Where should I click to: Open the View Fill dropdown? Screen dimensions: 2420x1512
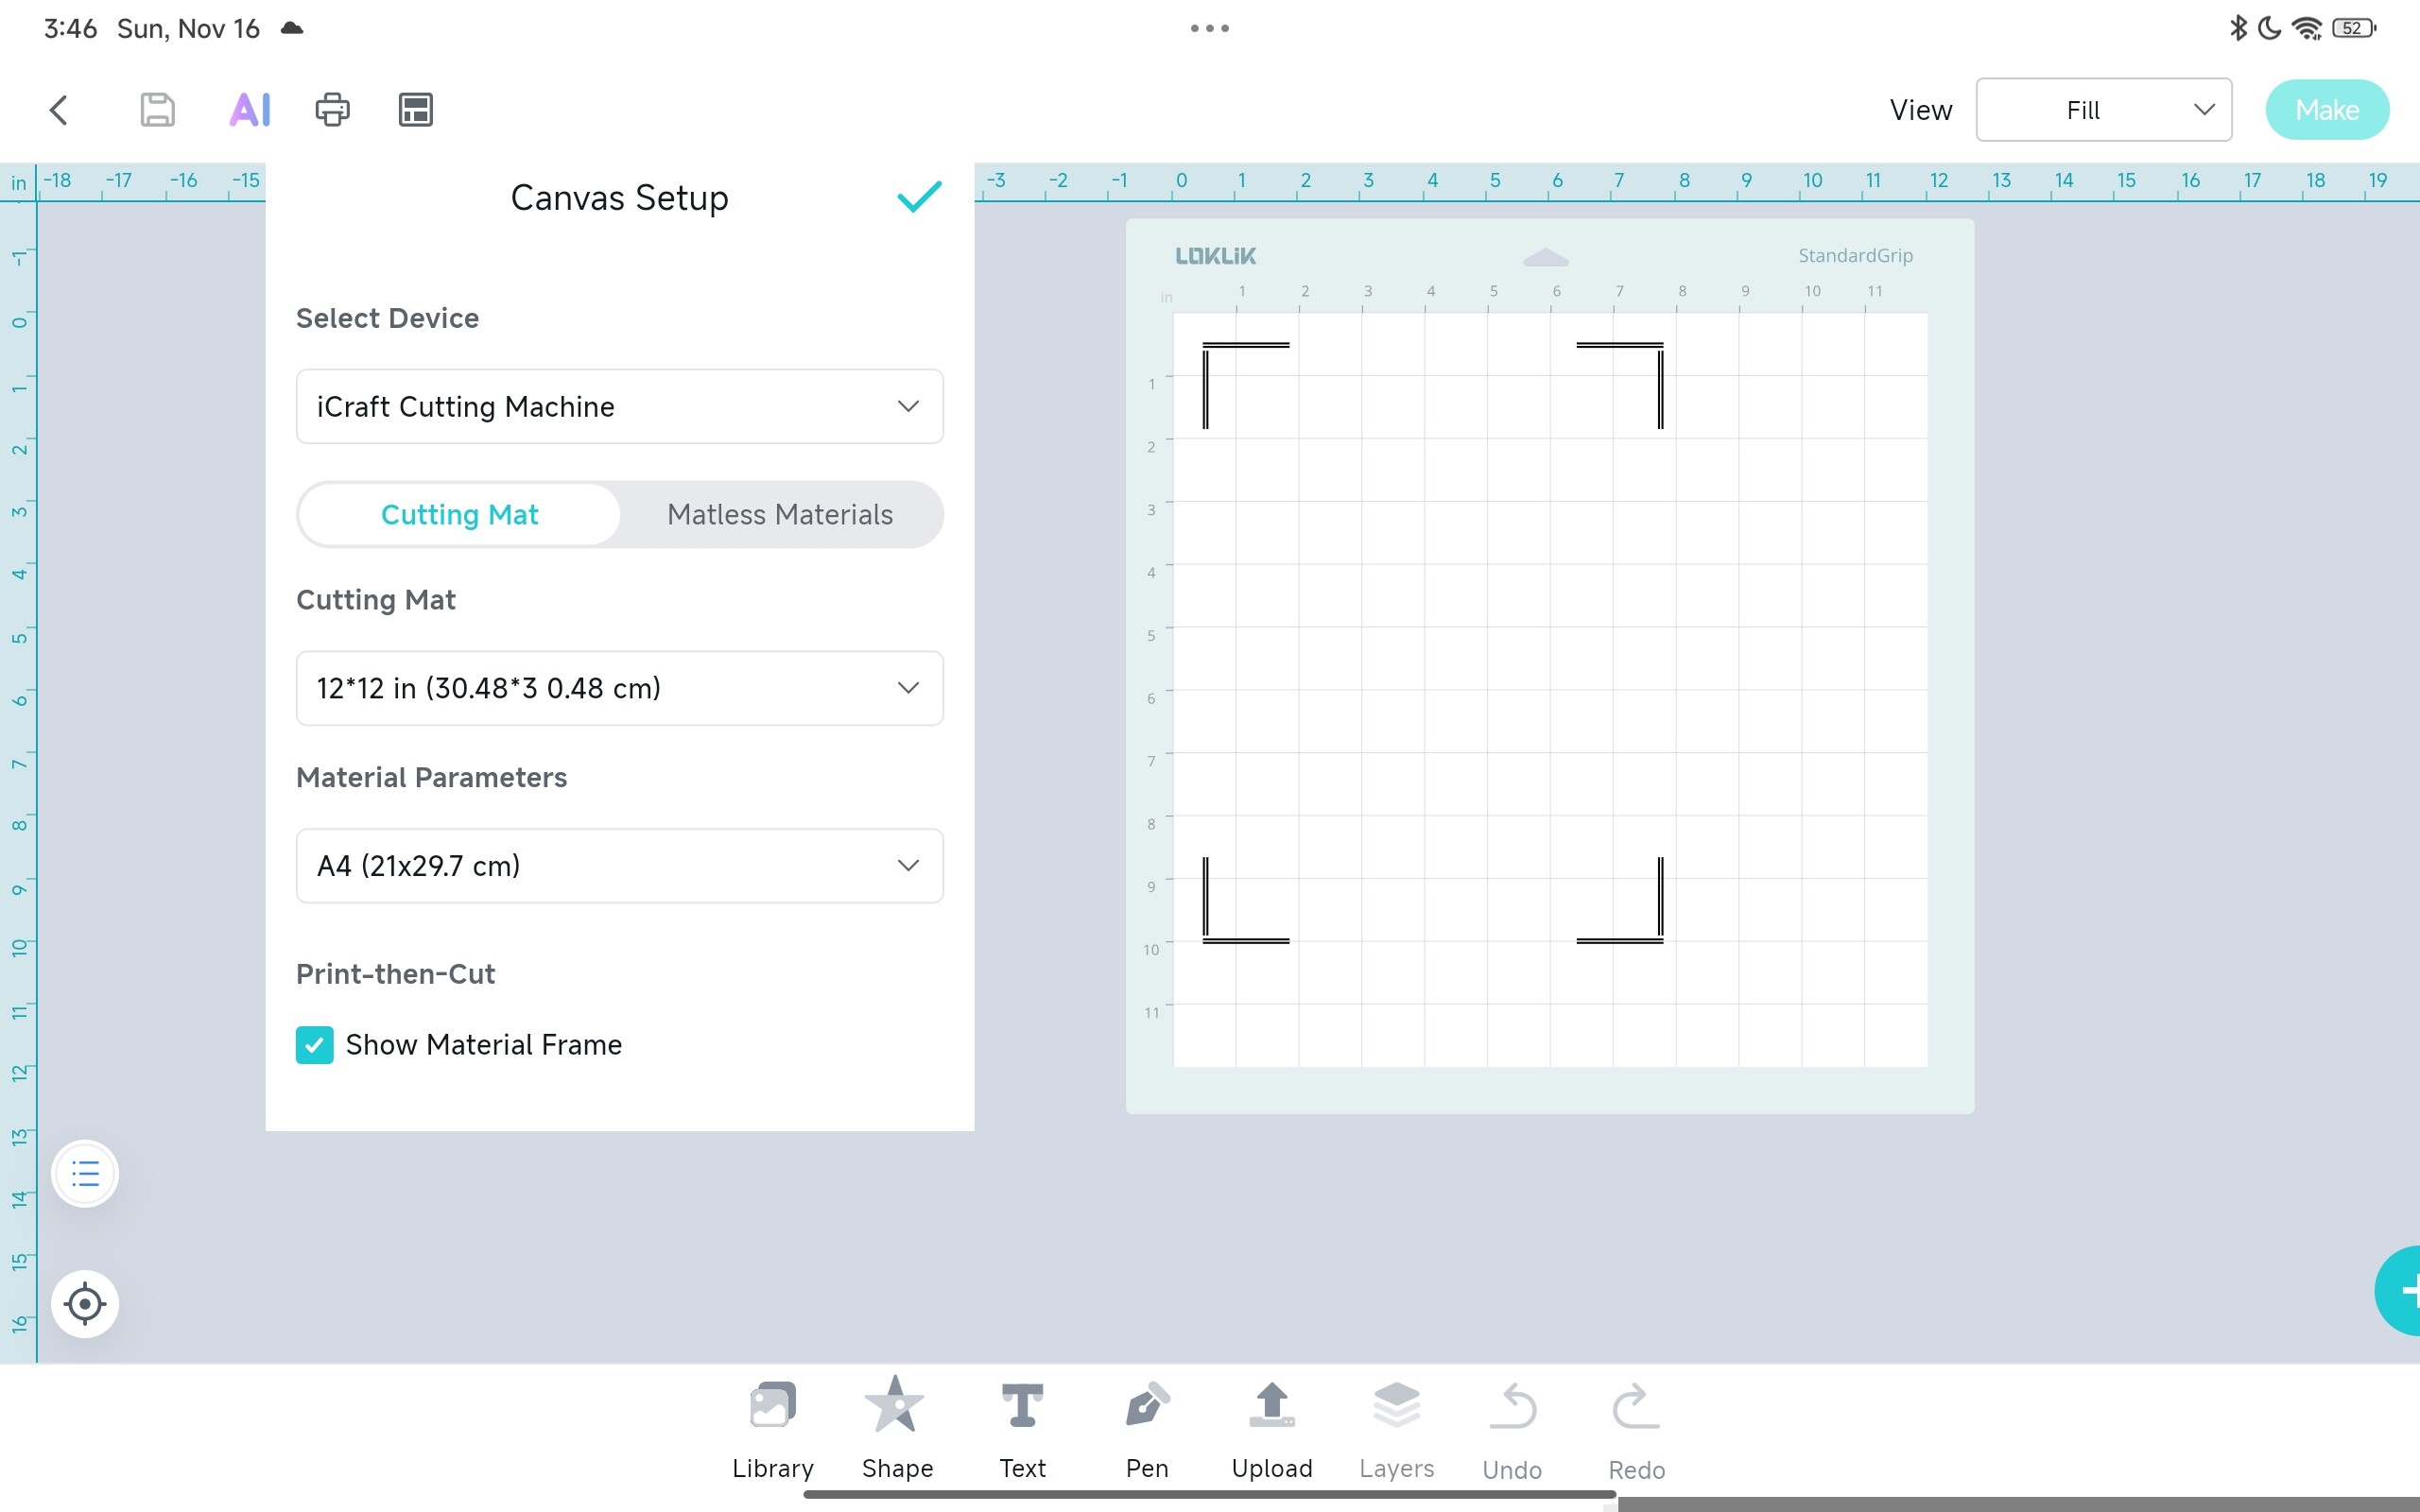click(x=2103, y=110)
